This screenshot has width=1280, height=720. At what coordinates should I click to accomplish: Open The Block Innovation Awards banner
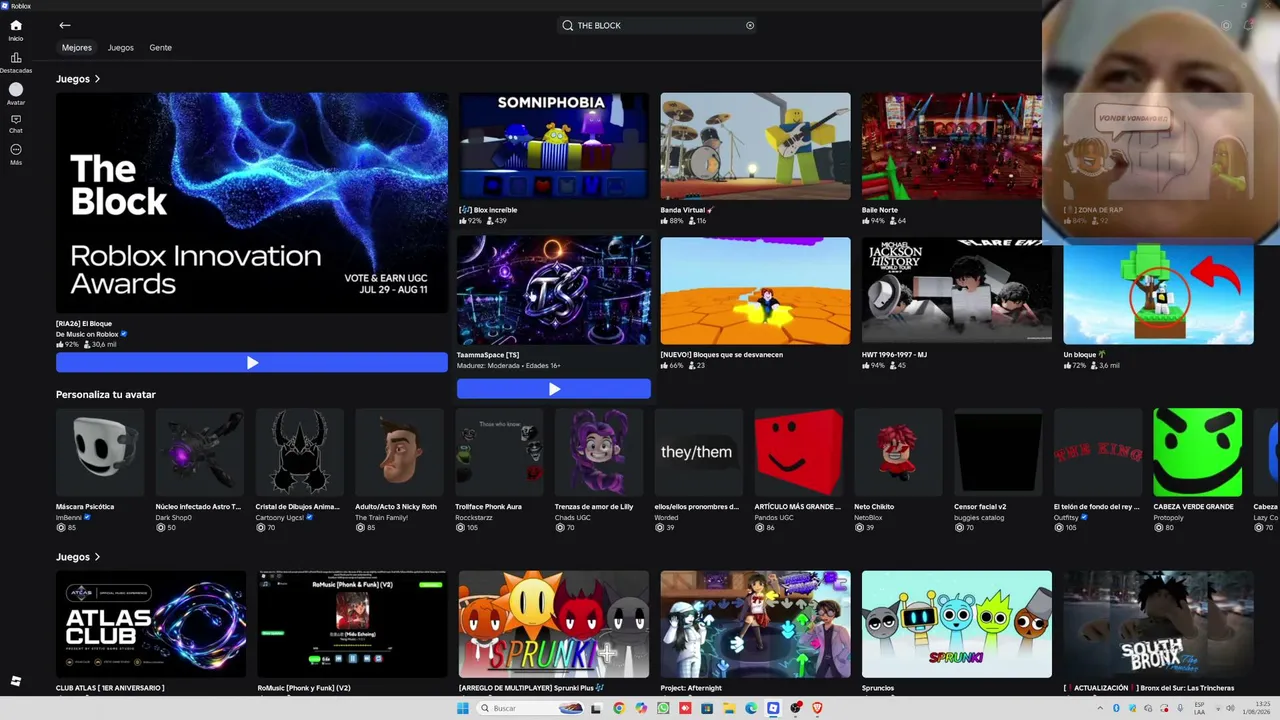(x=252, y=203)
